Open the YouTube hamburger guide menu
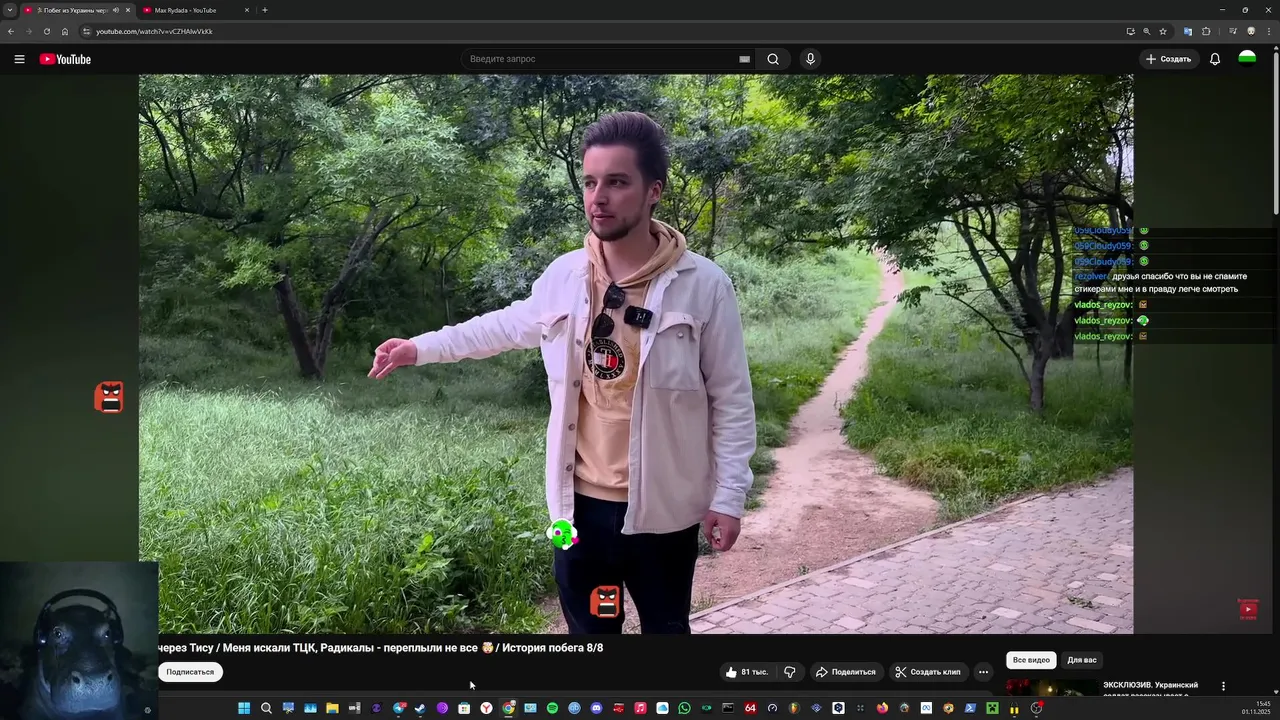This screenshot has height=720, width=1280. 19,59
